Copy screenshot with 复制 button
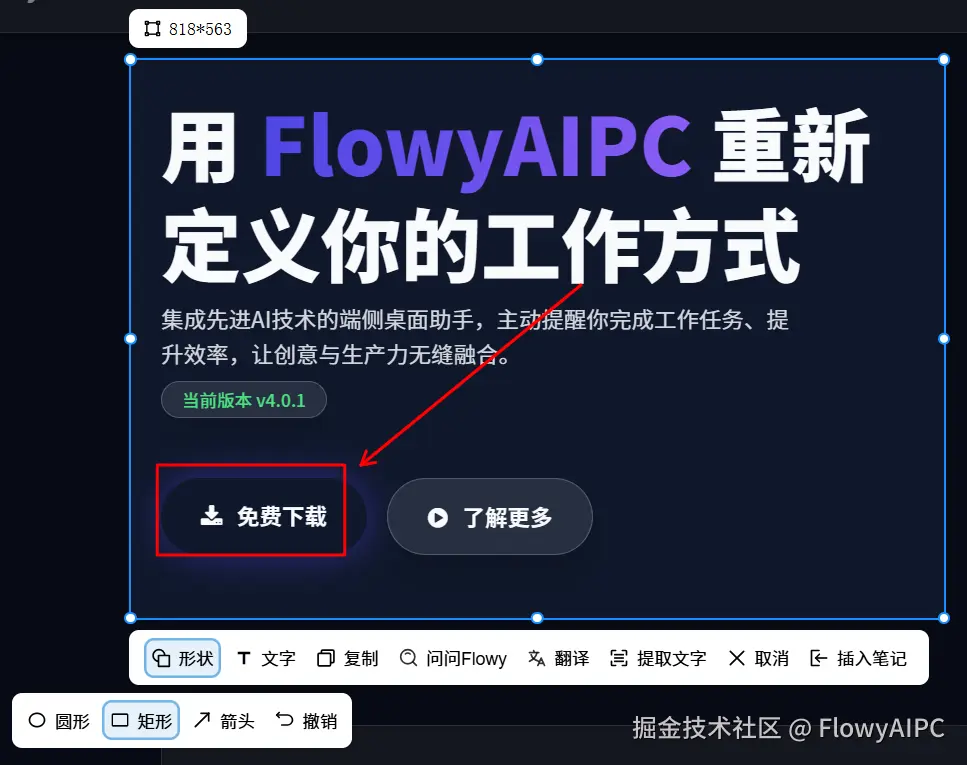Screen dimensions: 967x765 (x=347, y=658)
